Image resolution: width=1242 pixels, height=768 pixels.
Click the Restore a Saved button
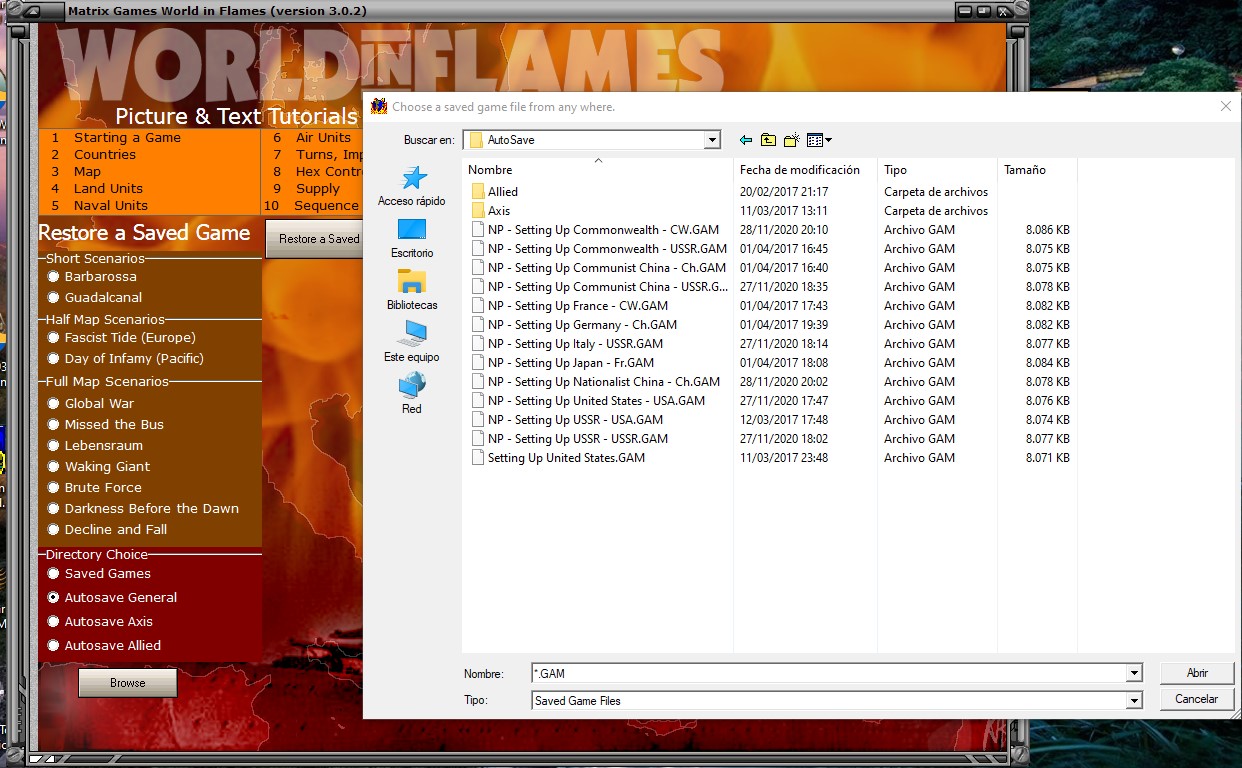(314, 239)
